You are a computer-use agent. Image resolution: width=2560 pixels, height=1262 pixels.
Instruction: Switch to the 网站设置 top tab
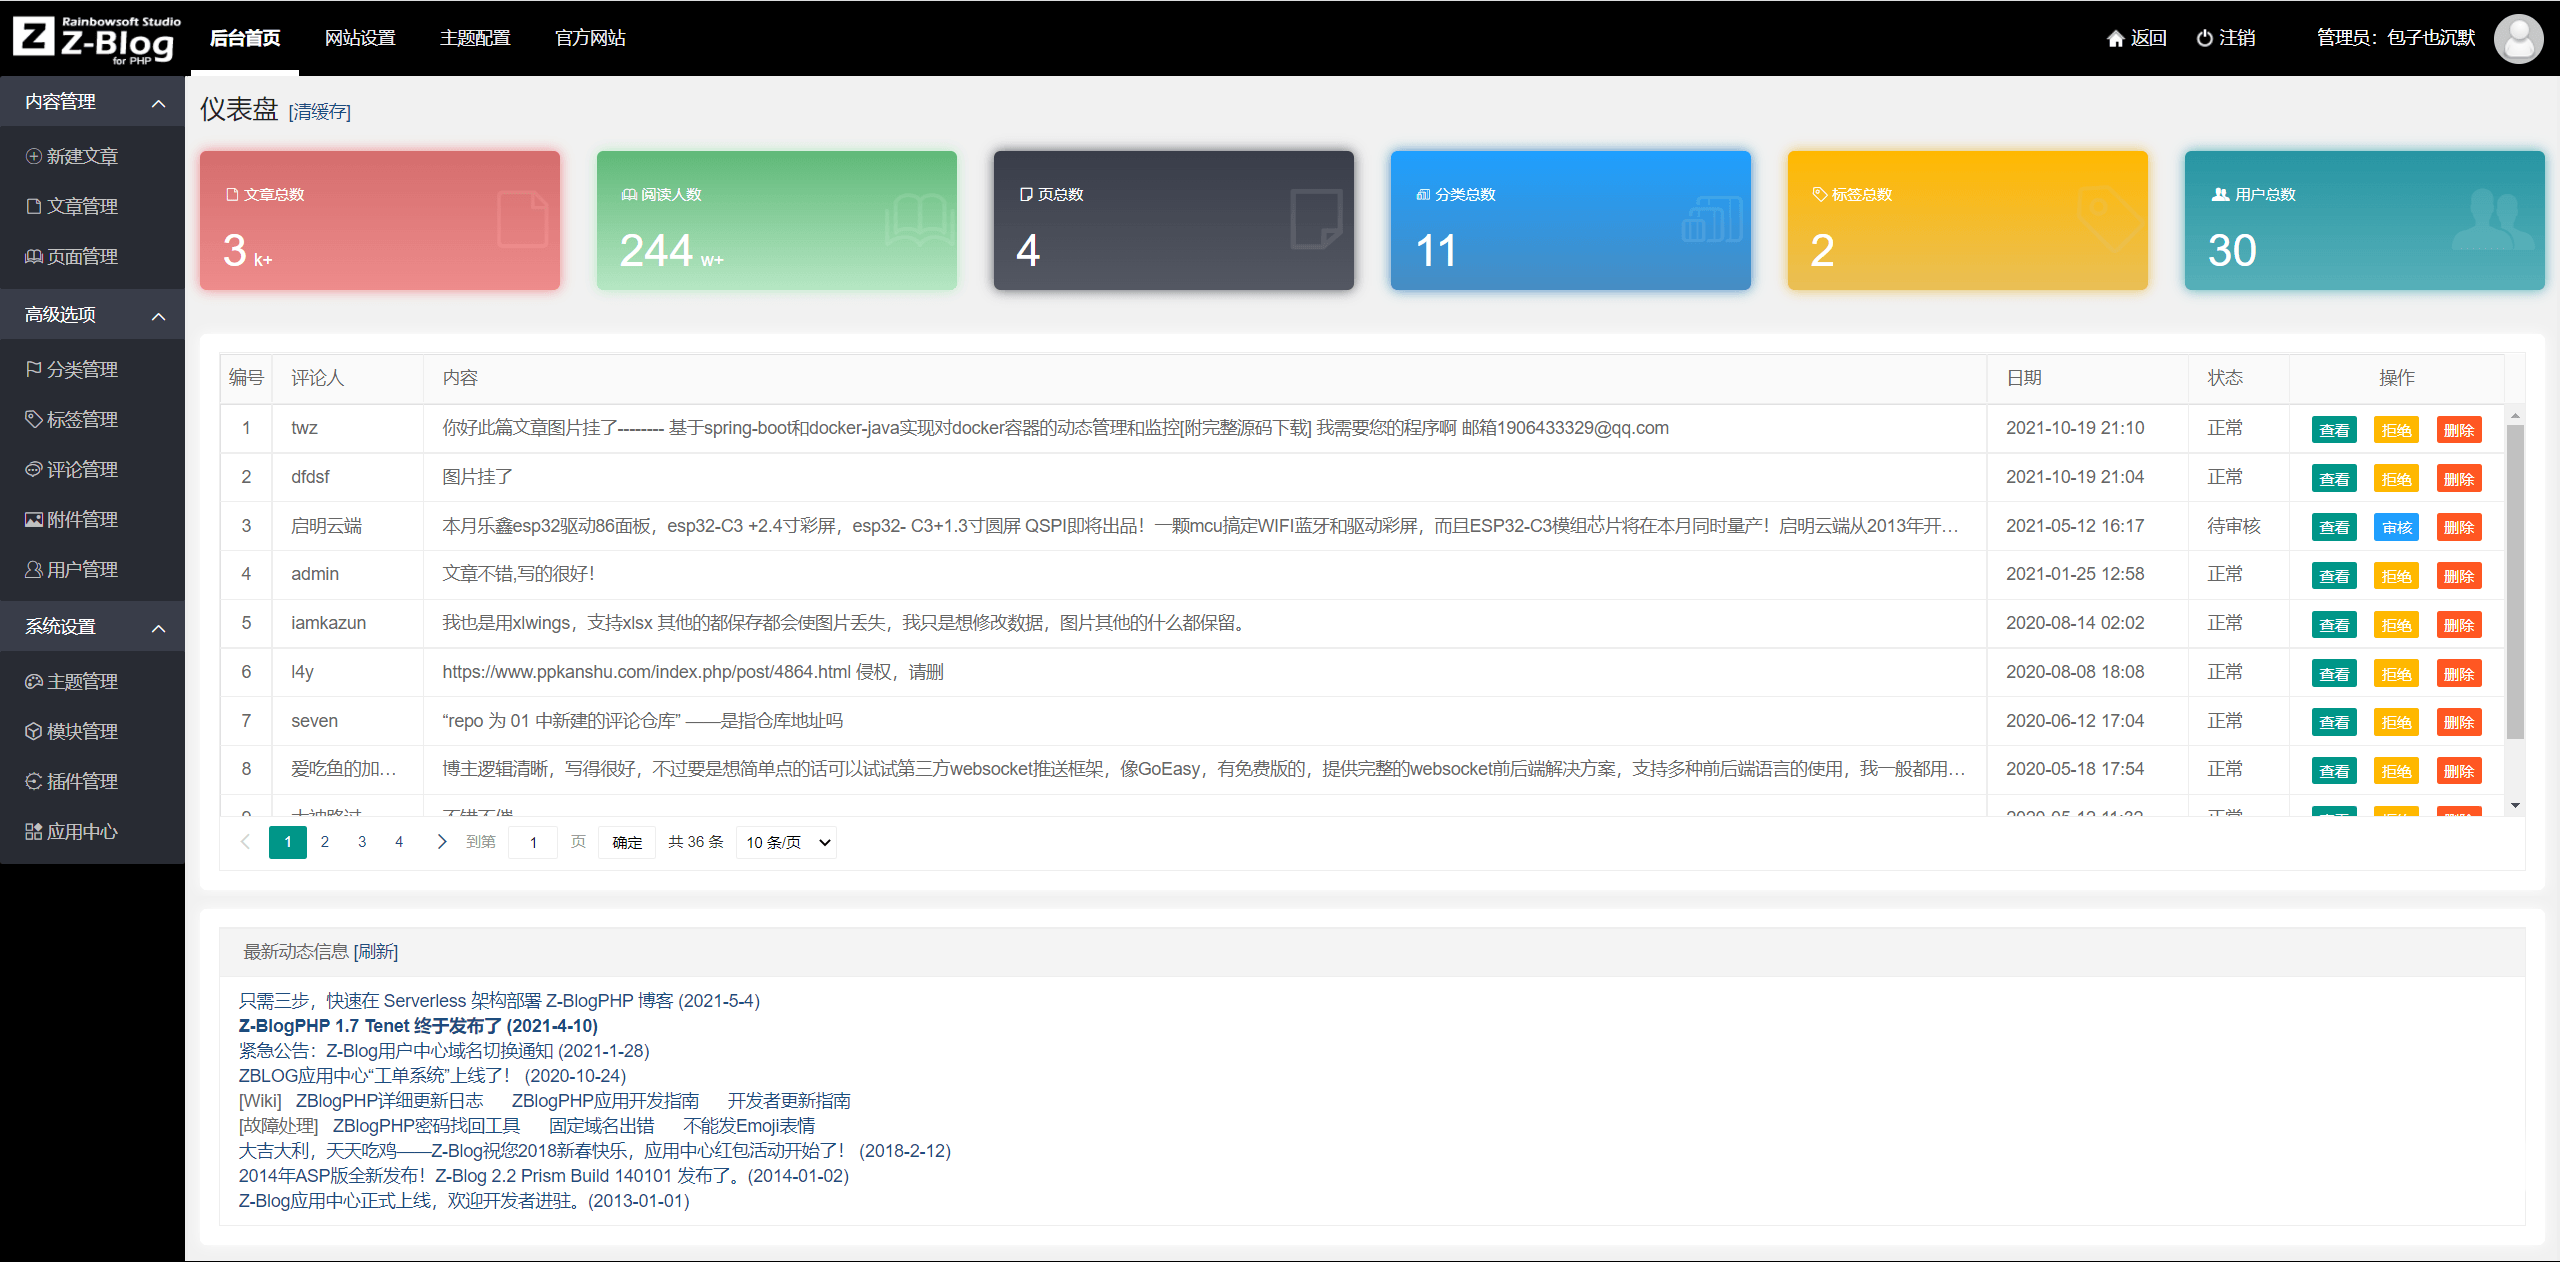[x=360, y=38]
